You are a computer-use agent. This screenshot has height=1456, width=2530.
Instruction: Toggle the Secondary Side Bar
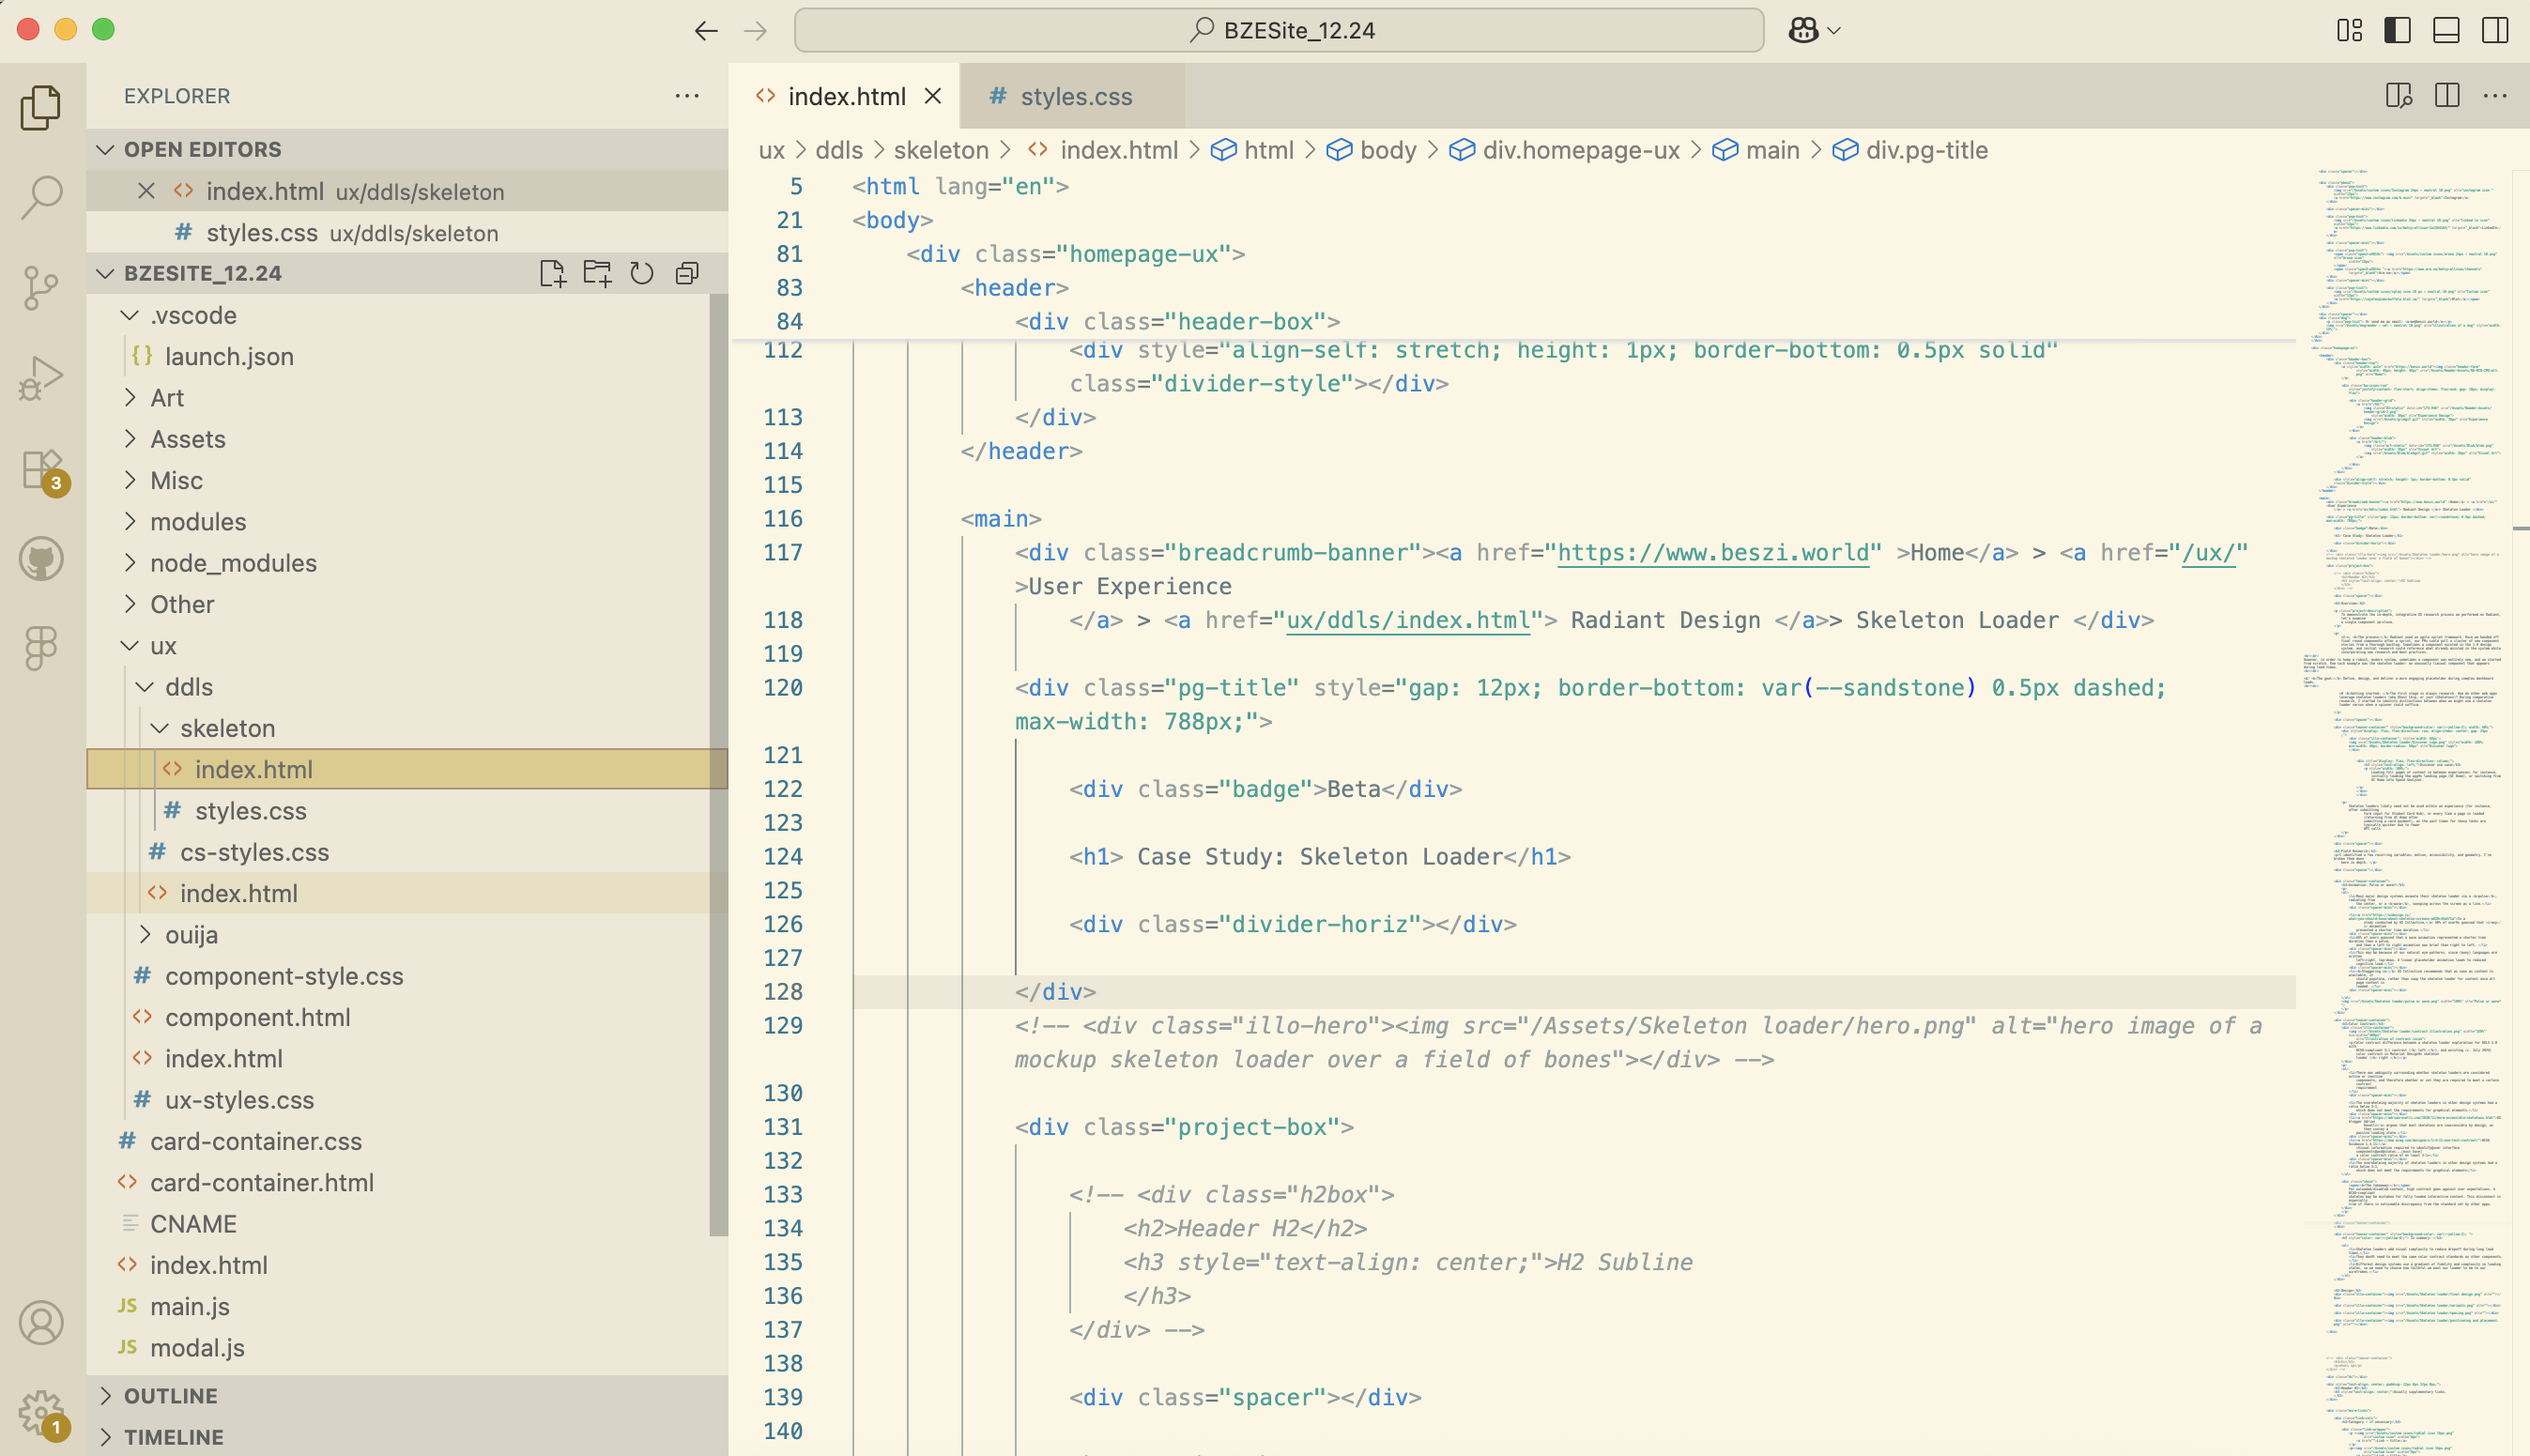[x=2492, y=30]
